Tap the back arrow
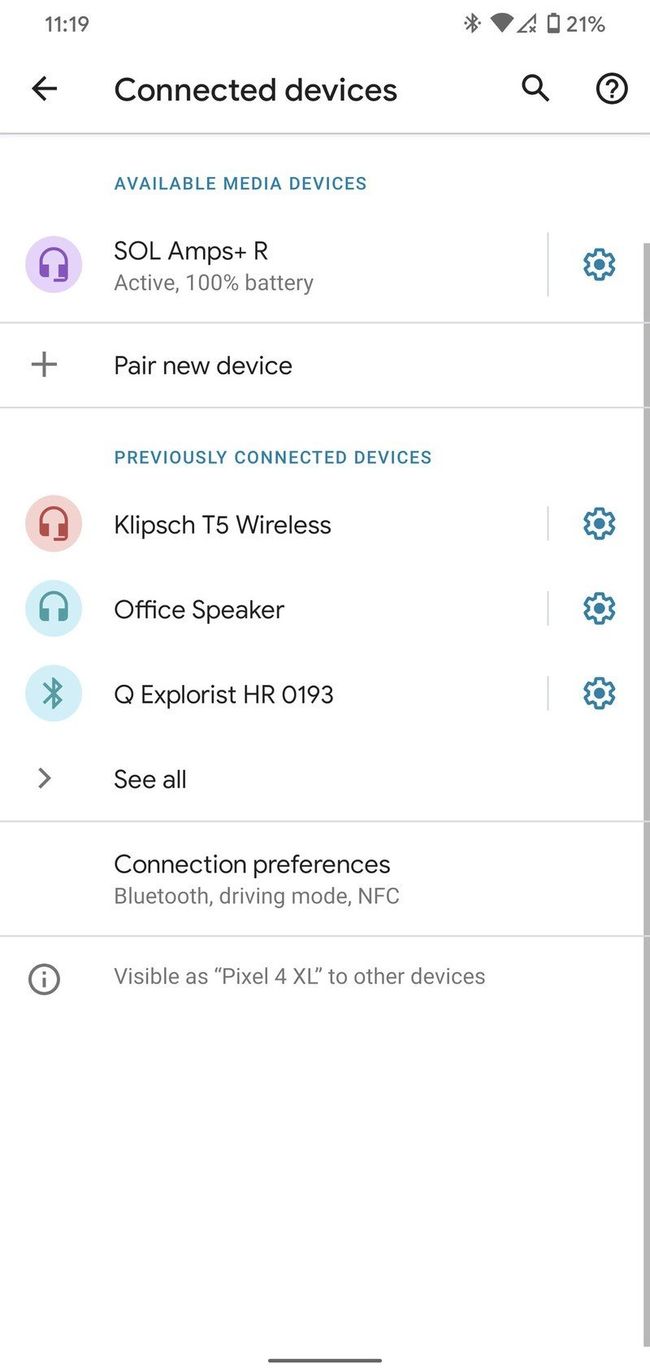The width and height of the screenshot is (650, 1372). 44,88
